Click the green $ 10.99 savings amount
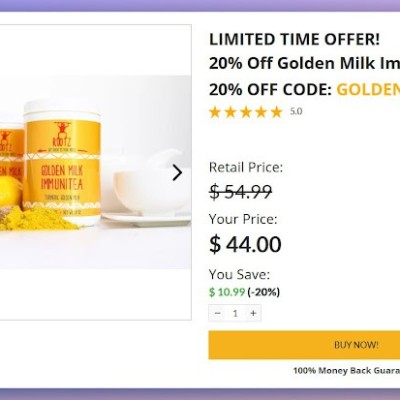This screenshot has height=400, width=400. click(x=227, y=292)
